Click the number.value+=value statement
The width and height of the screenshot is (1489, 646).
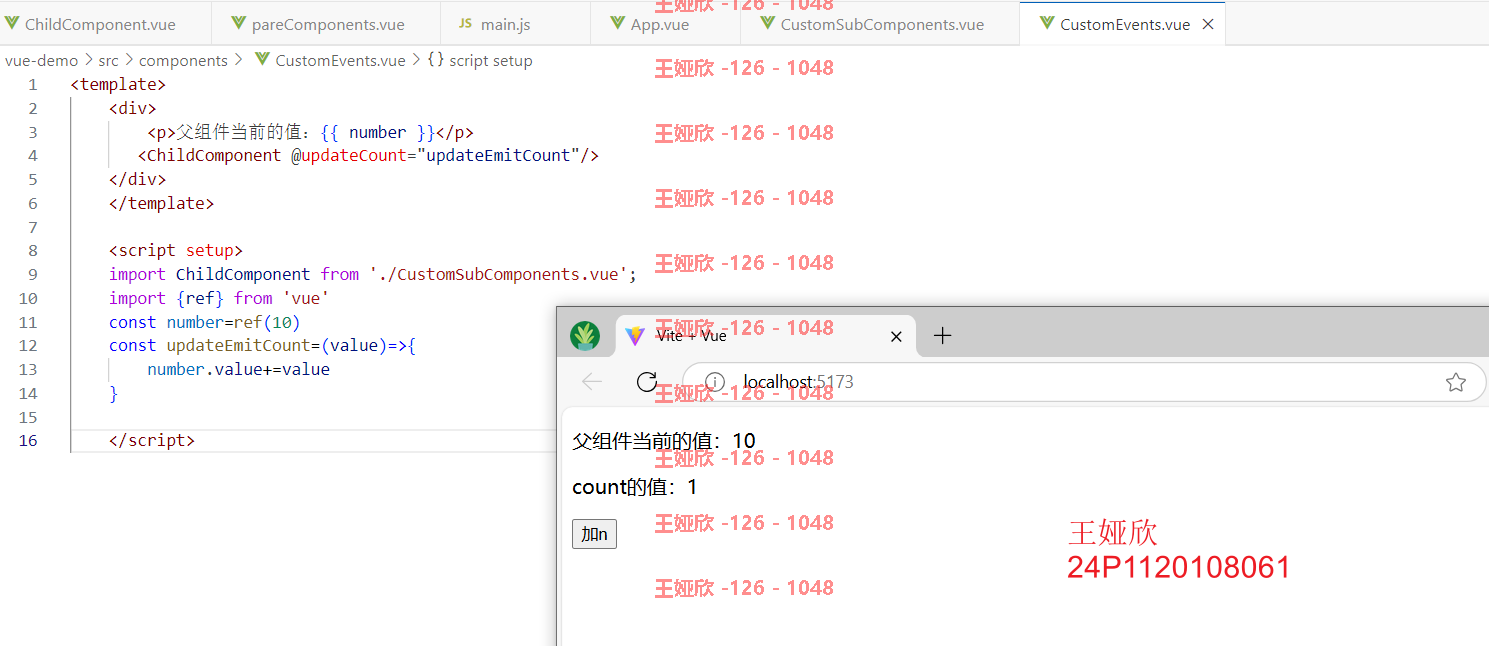[238, 369]
